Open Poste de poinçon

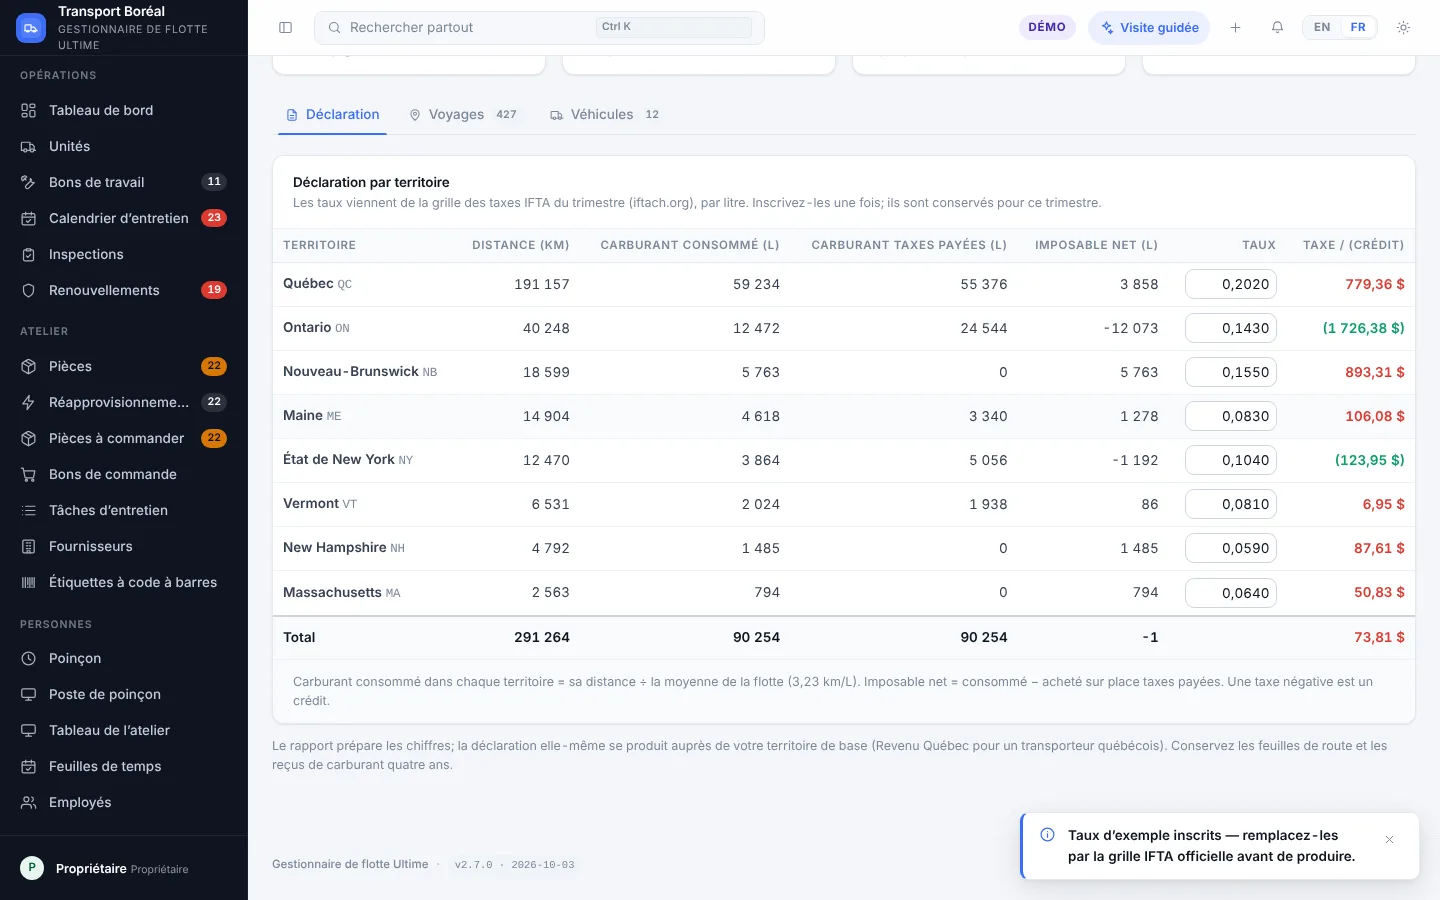pos(124,694)
